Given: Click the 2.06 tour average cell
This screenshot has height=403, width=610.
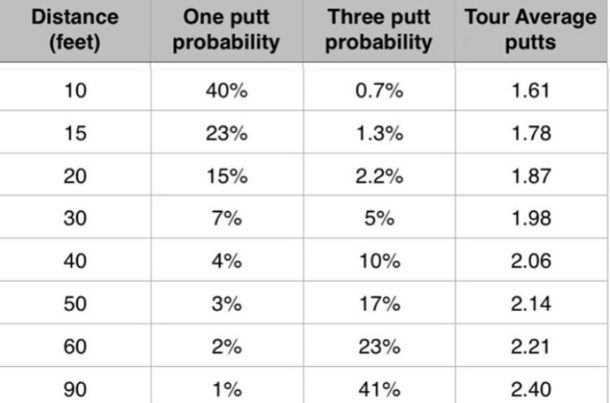Looking at the screenshot, I should coord(531,261).
